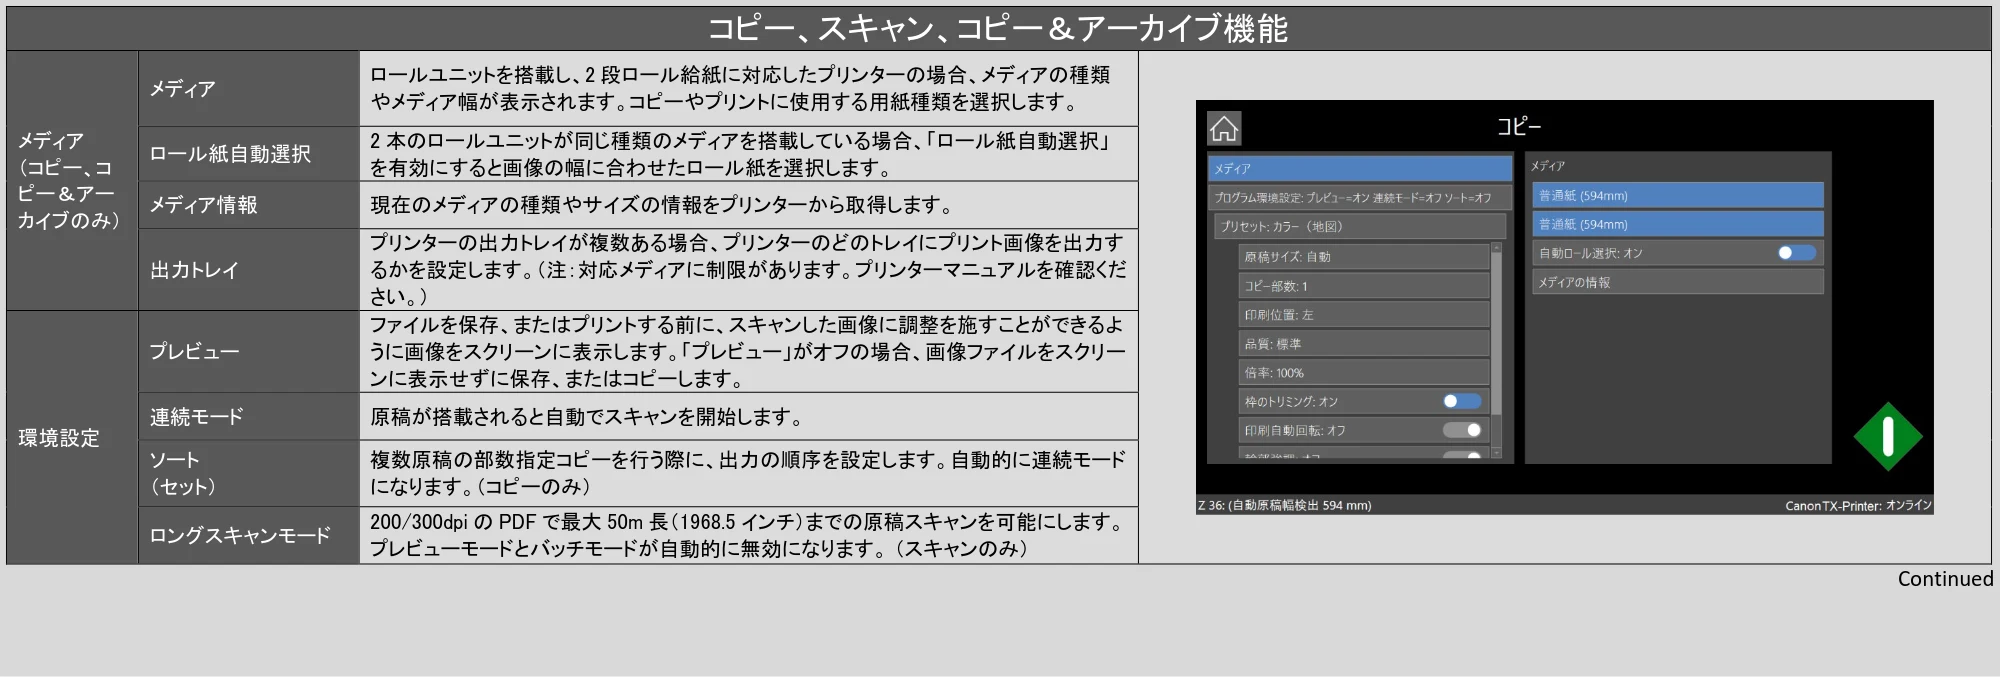Toggle the 枠のトリミング switch
The width and height of the screenshot is (2000, 677).
point(1462,401)
